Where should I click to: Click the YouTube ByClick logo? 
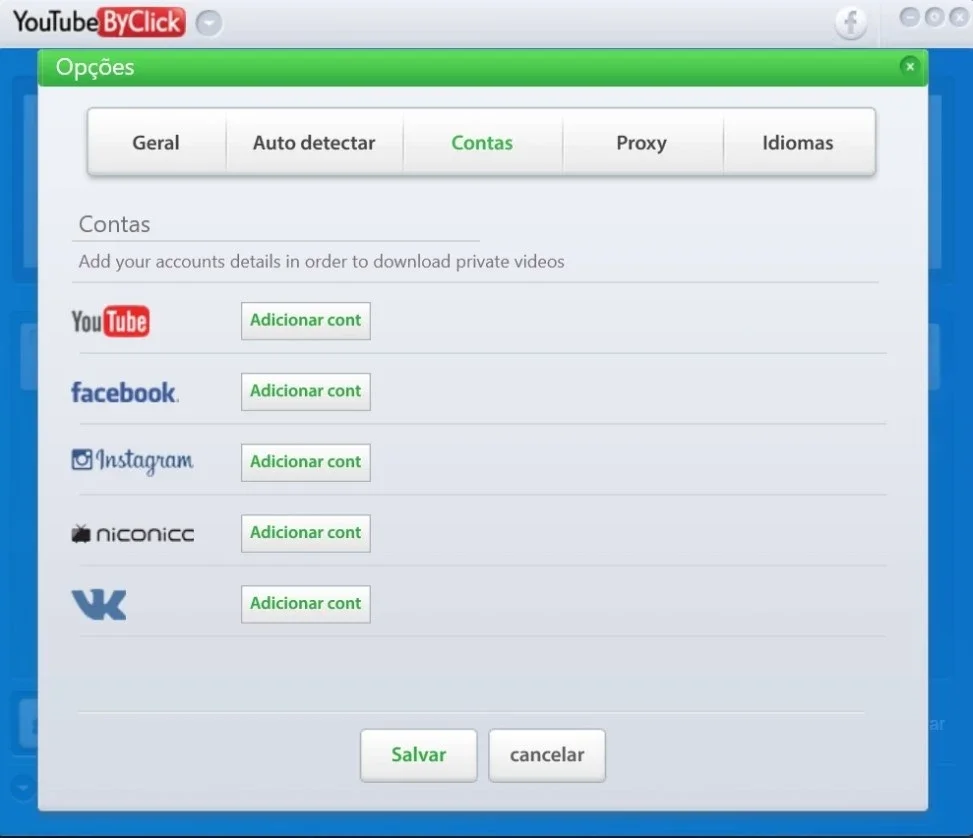(x=99, y=22)
